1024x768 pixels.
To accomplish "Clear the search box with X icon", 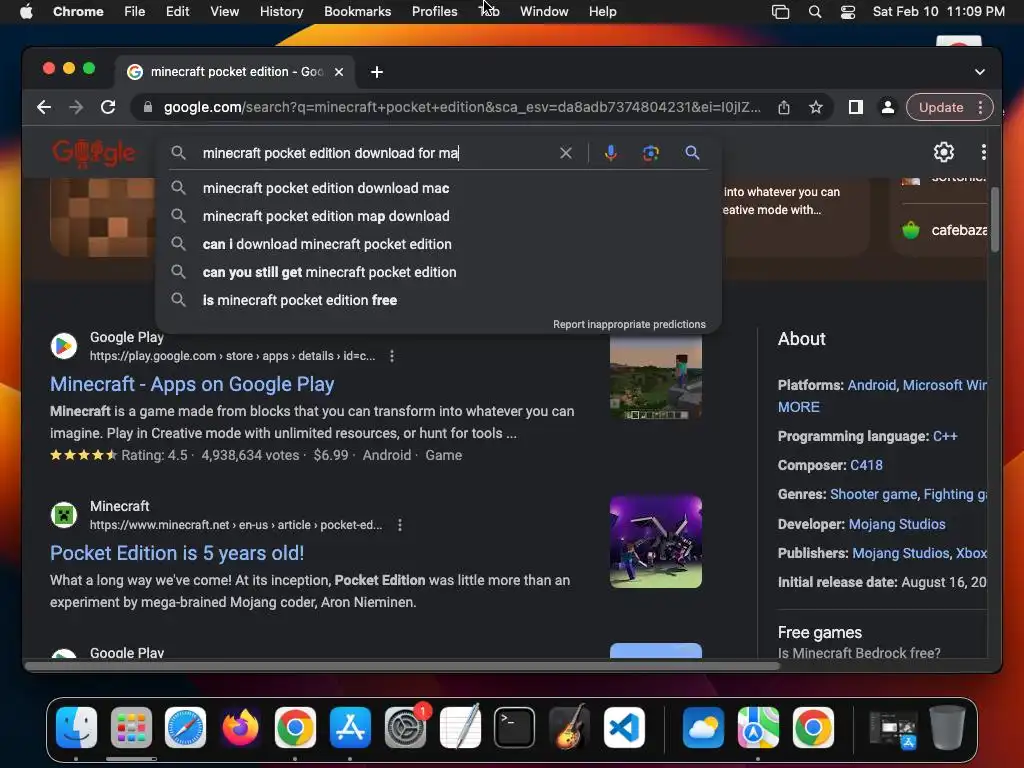I will (566, 153).
